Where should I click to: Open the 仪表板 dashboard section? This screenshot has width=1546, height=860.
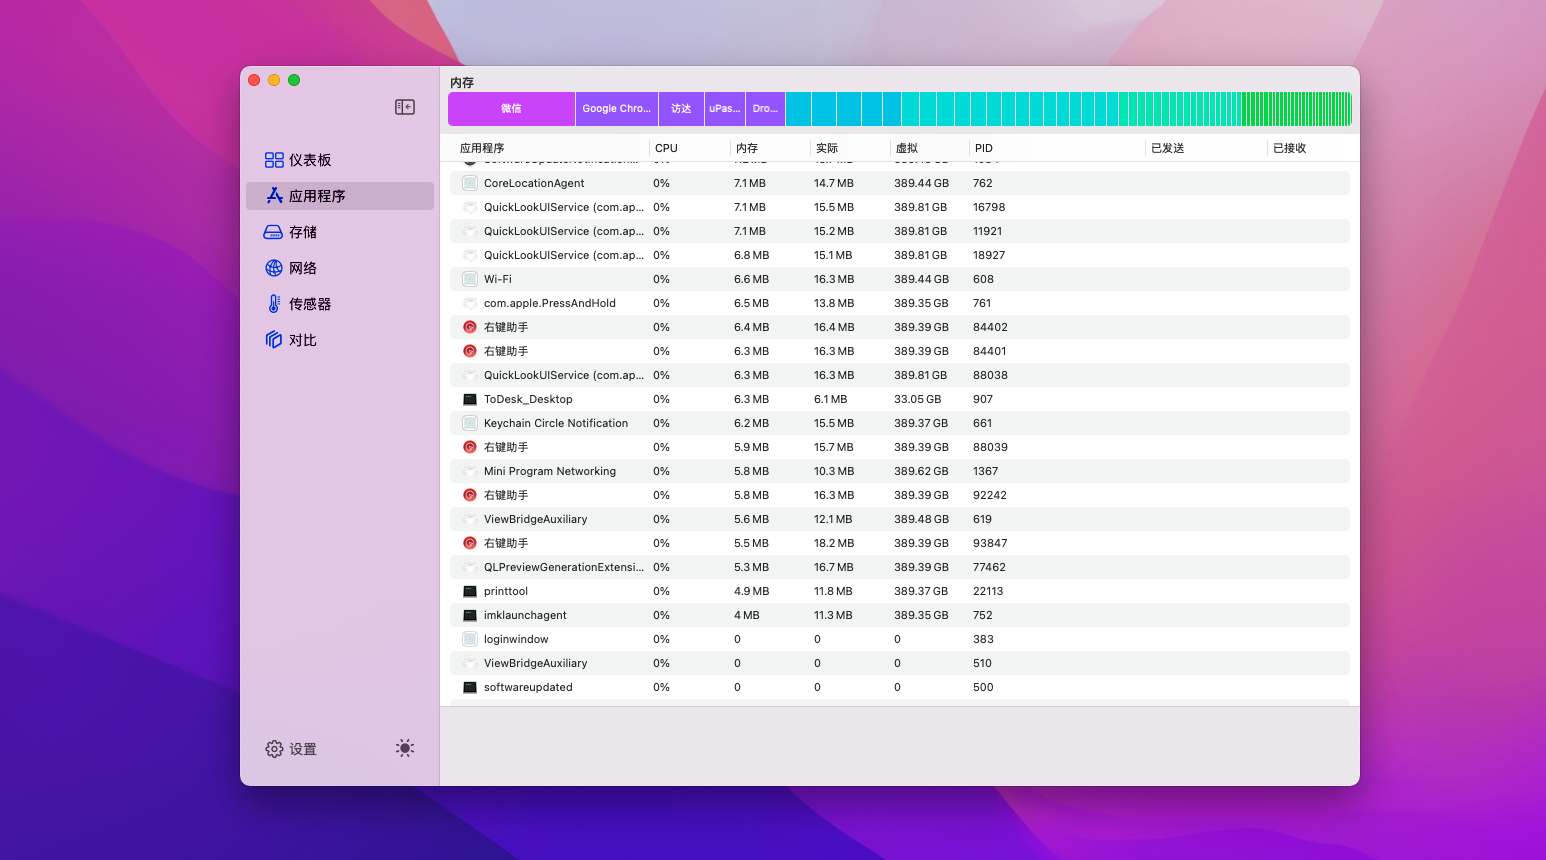pyautogui.click(x=298, y=160)
